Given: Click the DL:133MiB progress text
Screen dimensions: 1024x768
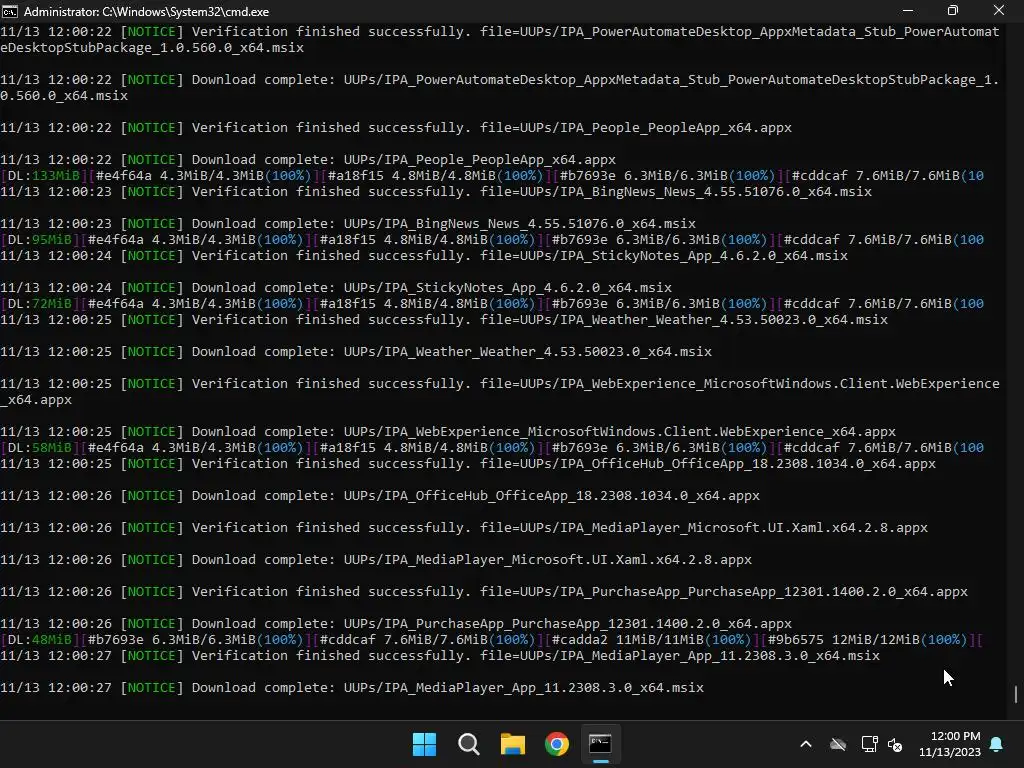Looking at the screenshot, I should click(44, 176).
